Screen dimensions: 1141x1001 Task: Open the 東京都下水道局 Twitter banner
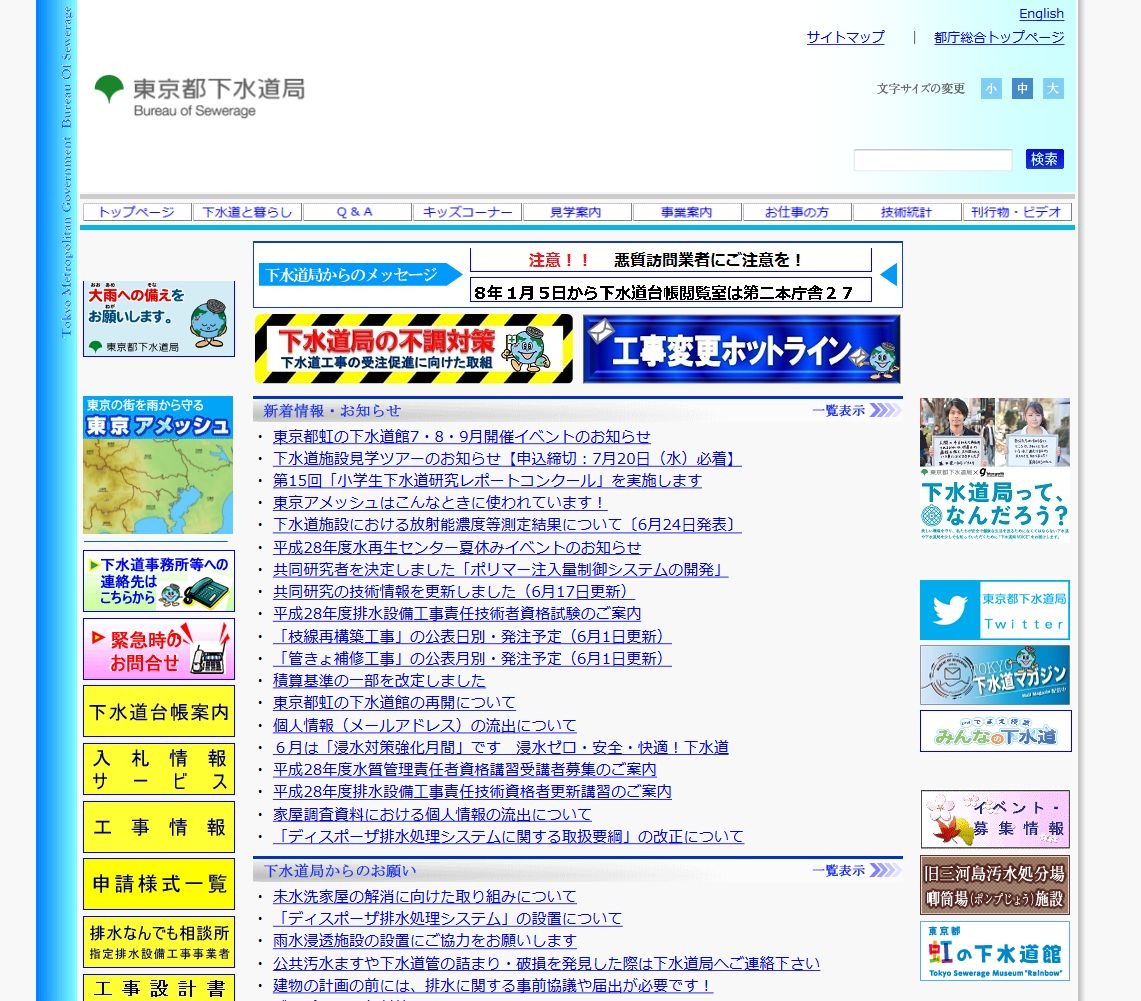click(994, 610)
